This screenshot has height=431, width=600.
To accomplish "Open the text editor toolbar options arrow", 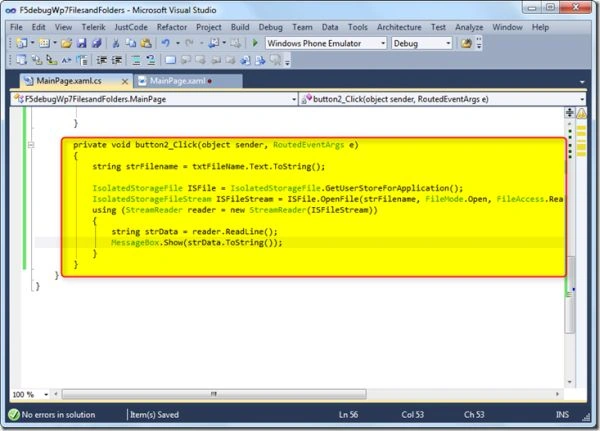I will [288, 62].
